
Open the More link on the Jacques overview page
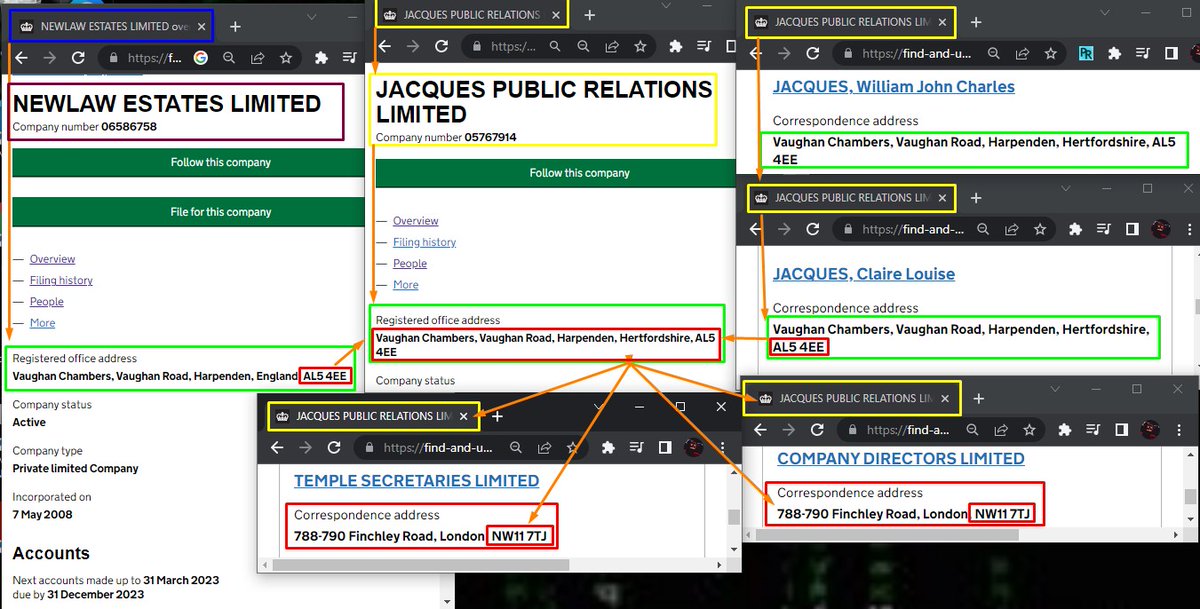point(406,285)
